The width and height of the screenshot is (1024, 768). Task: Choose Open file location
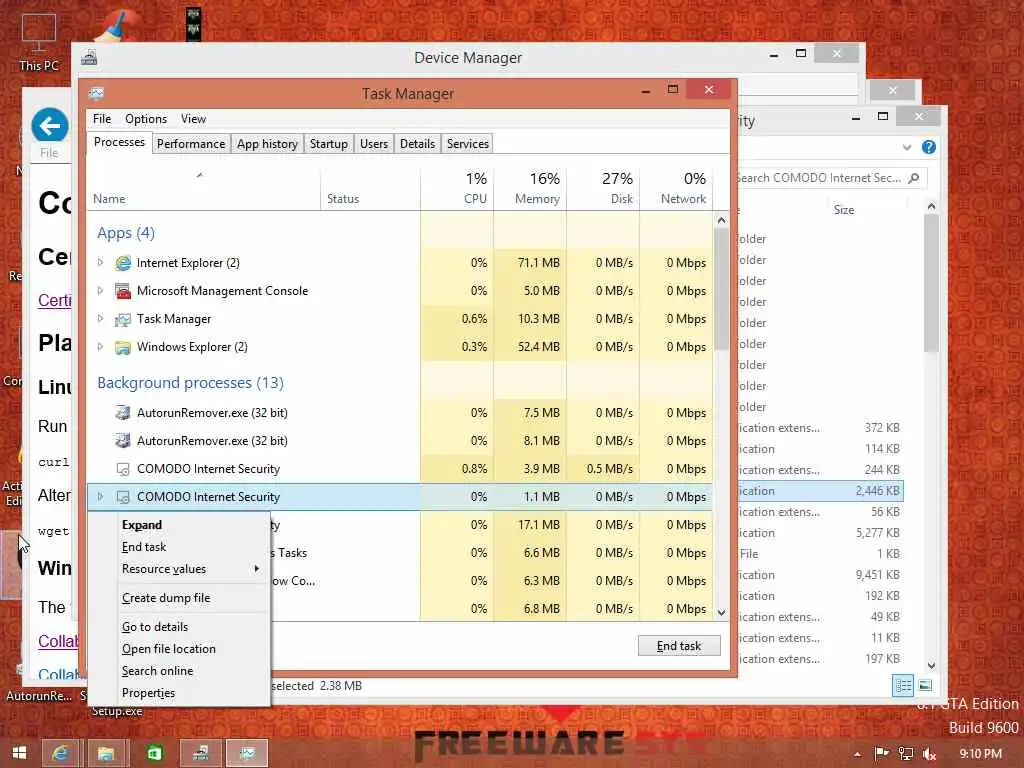180,648
